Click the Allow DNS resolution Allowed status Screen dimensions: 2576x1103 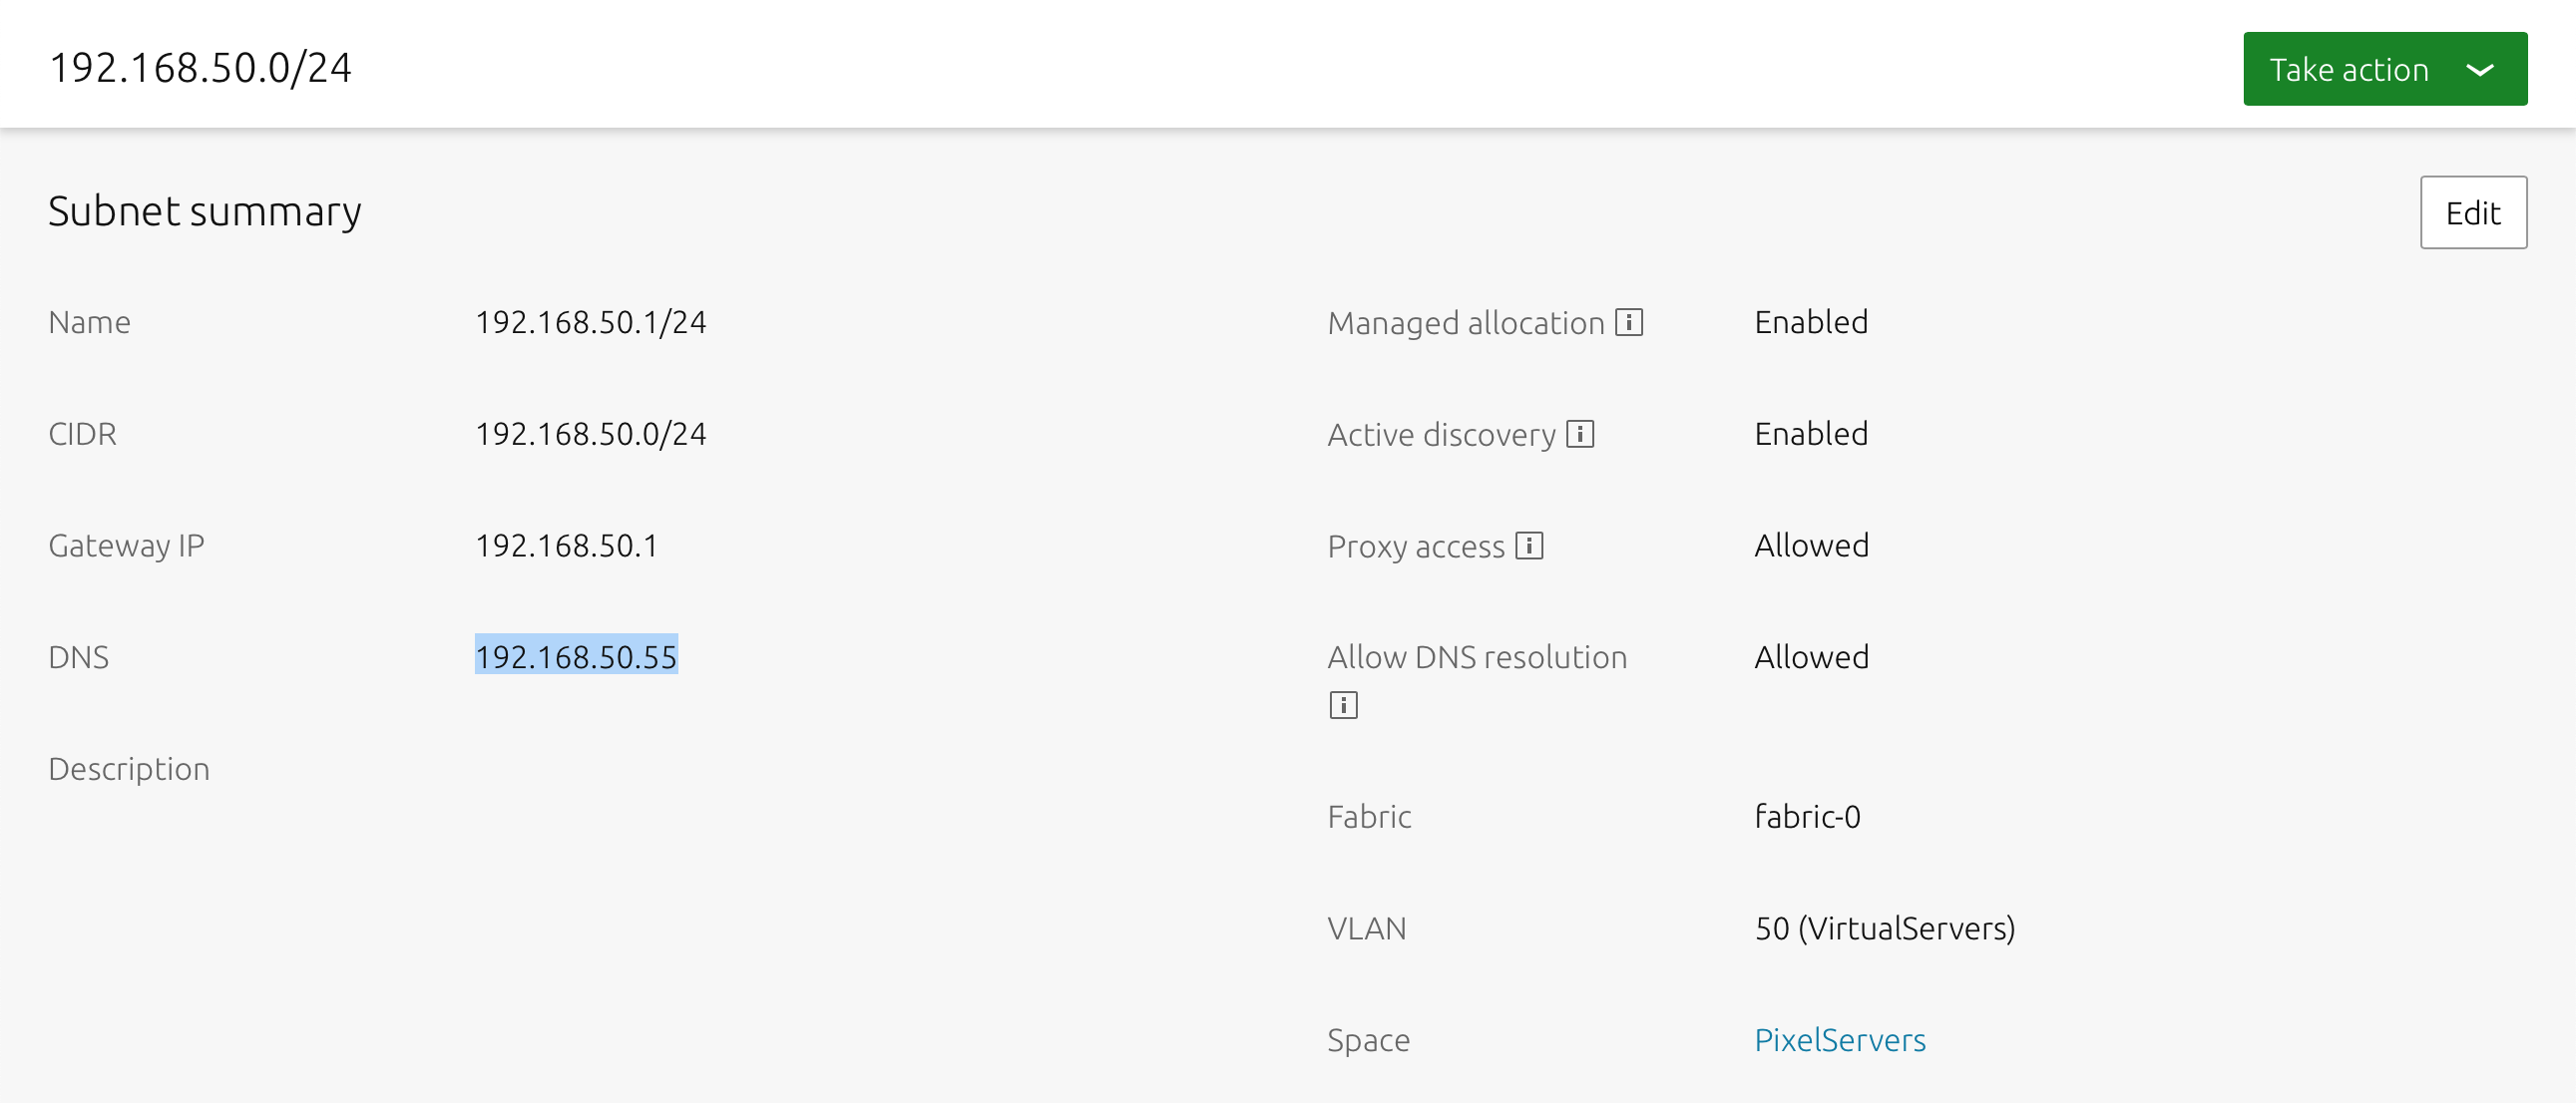coord(1811,656)
